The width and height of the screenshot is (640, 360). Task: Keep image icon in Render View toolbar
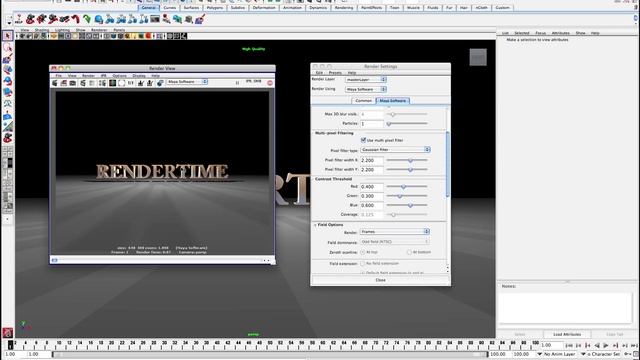point(141,83)
